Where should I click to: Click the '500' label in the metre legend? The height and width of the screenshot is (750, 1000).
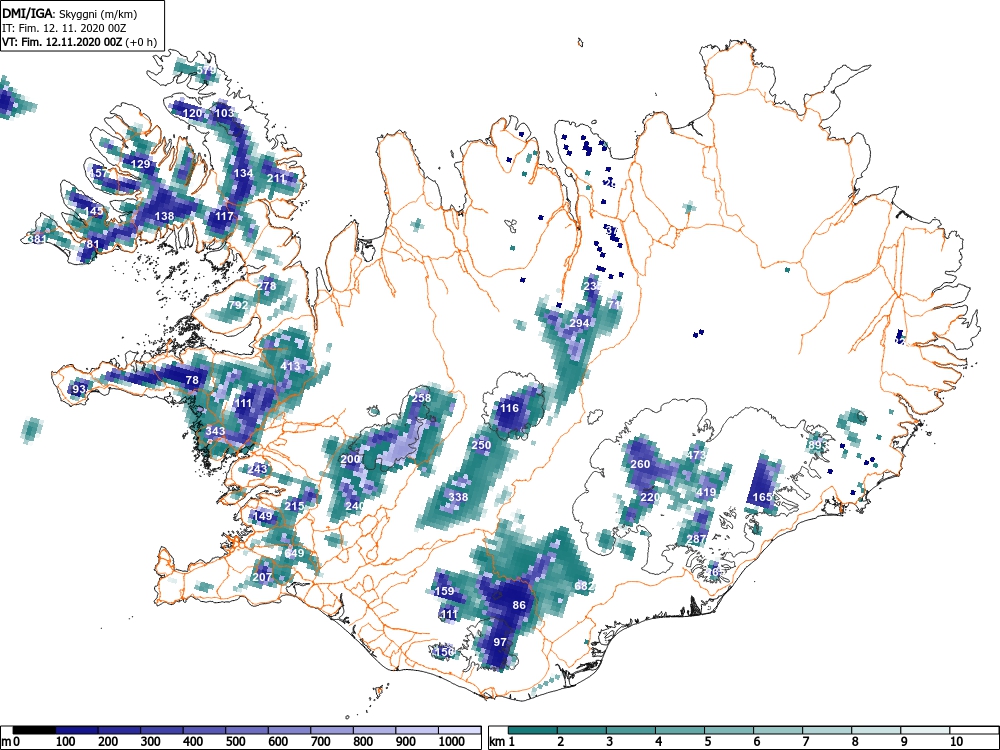236,742
